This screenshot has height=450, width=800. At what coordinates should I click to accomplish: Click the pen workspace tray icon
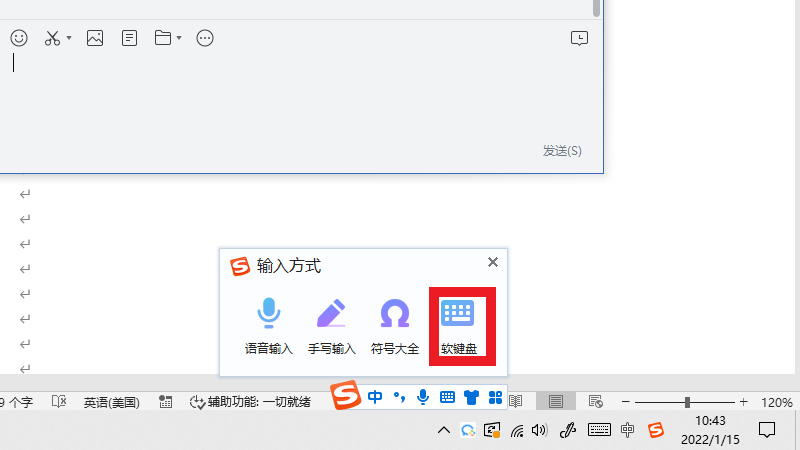568,430
